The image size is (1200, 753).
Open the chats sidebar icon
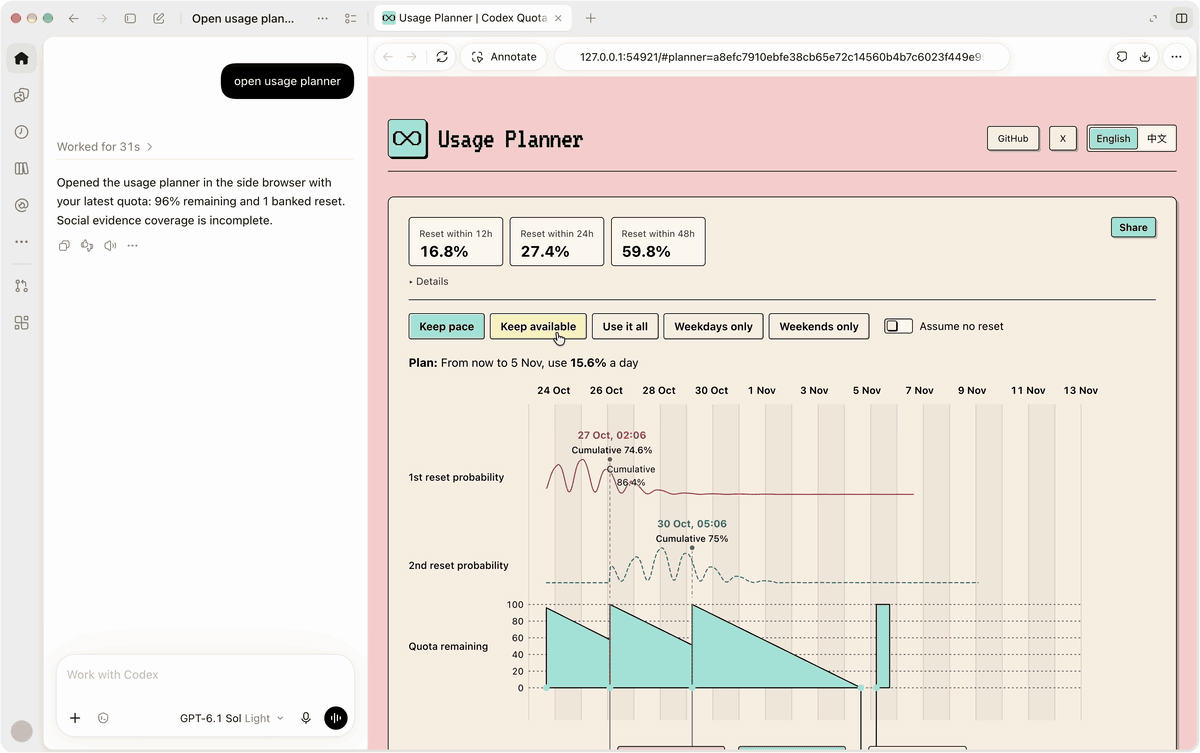[x=21, y=95]
